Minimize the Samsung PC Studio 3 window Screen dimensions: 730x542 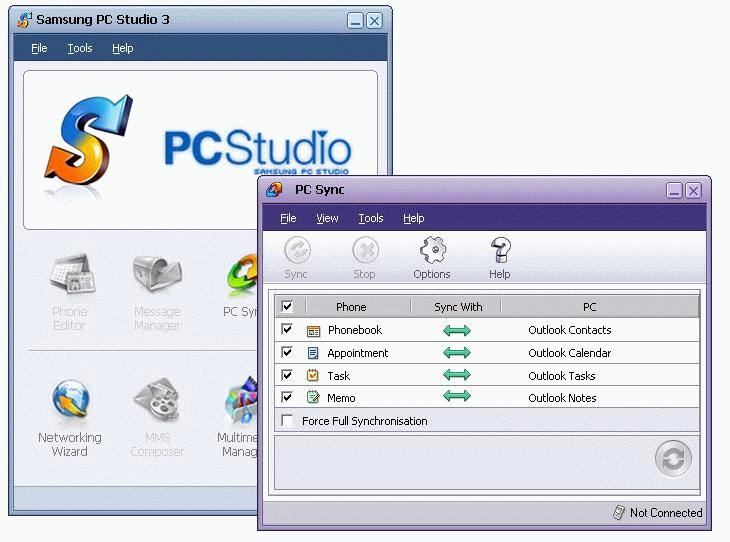point(355,20)
